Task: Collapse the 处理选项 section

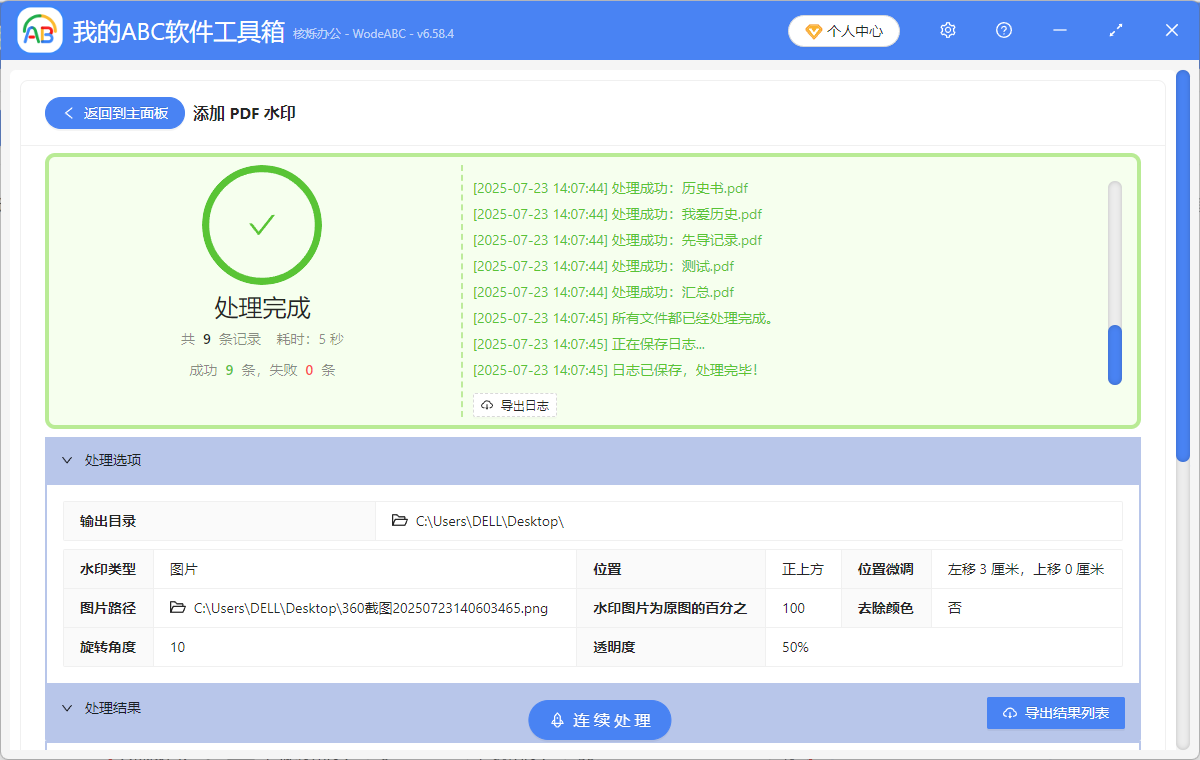Action: pos(67,461)
